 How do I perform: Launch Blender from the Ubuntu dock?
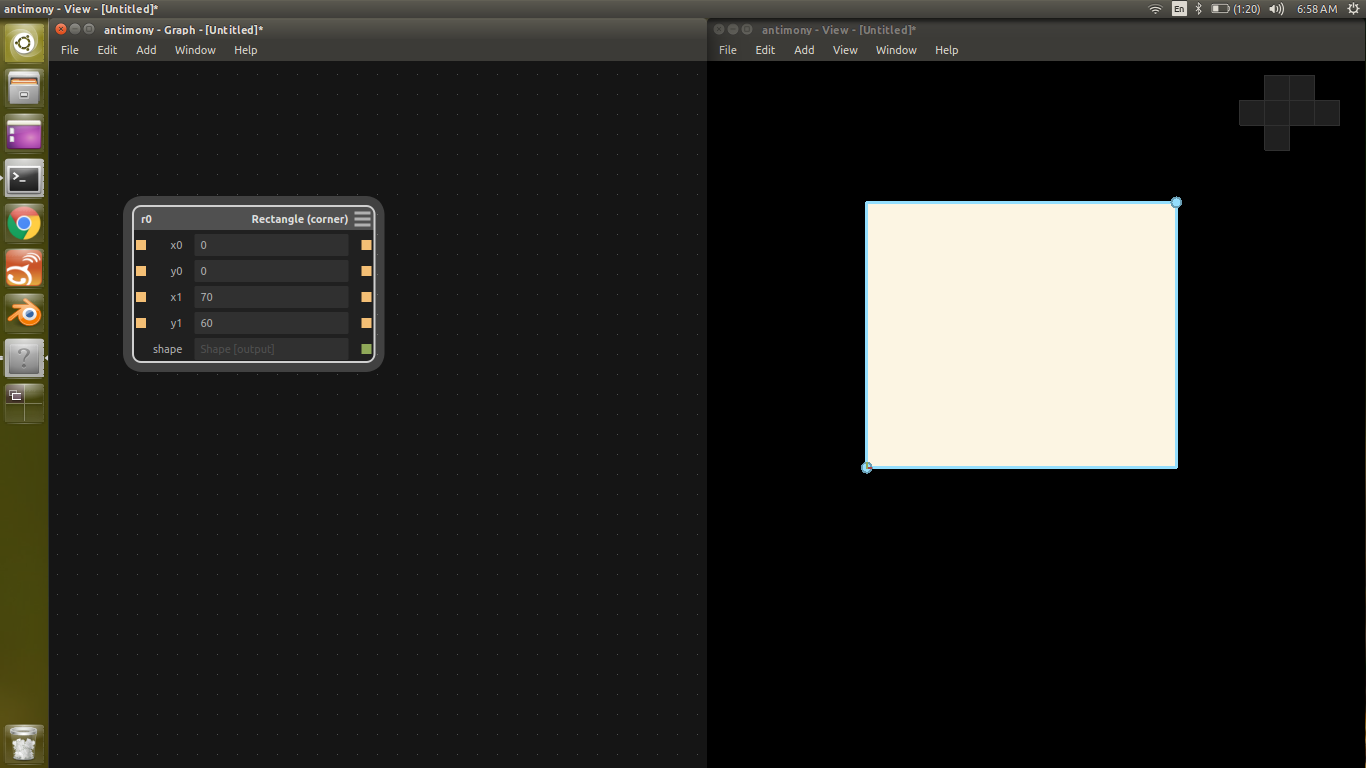click(23, 313)
